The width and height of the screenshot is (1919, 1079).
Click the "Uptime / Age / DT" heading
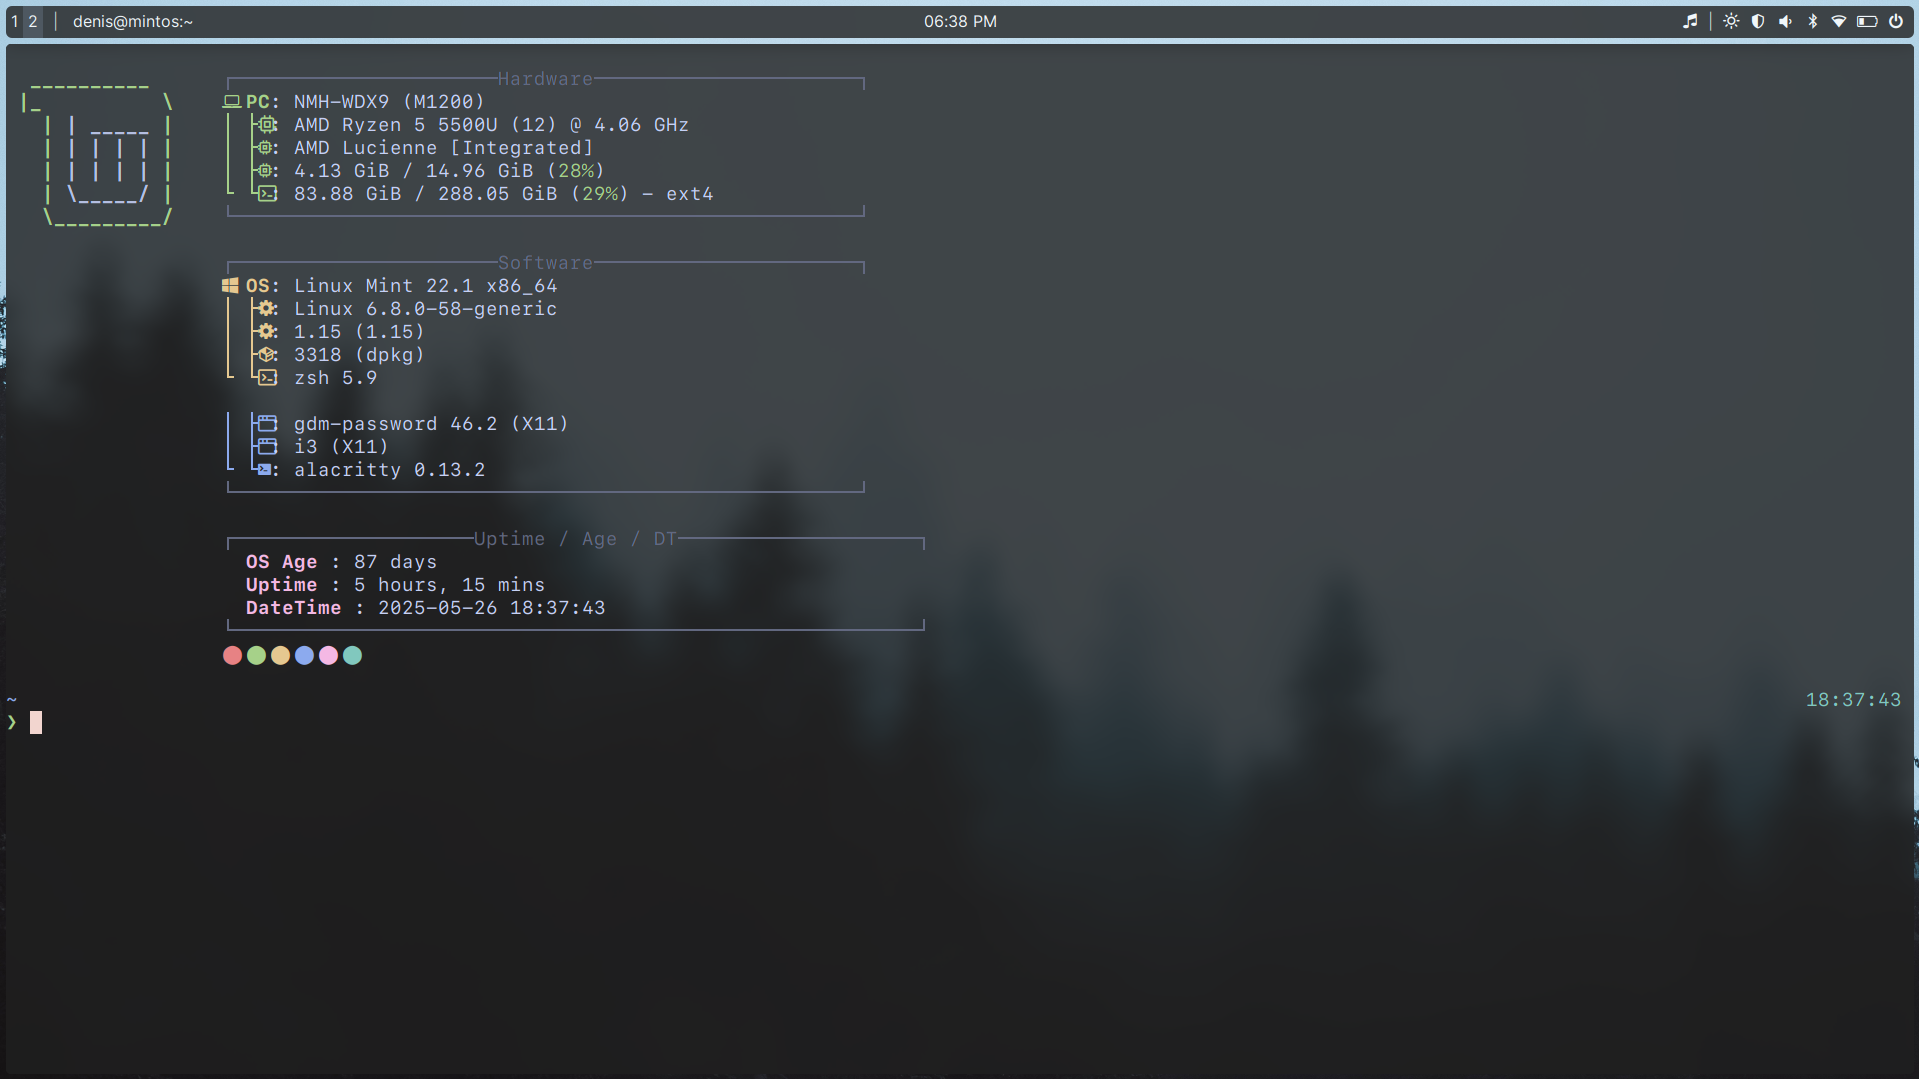pos(576,539)
